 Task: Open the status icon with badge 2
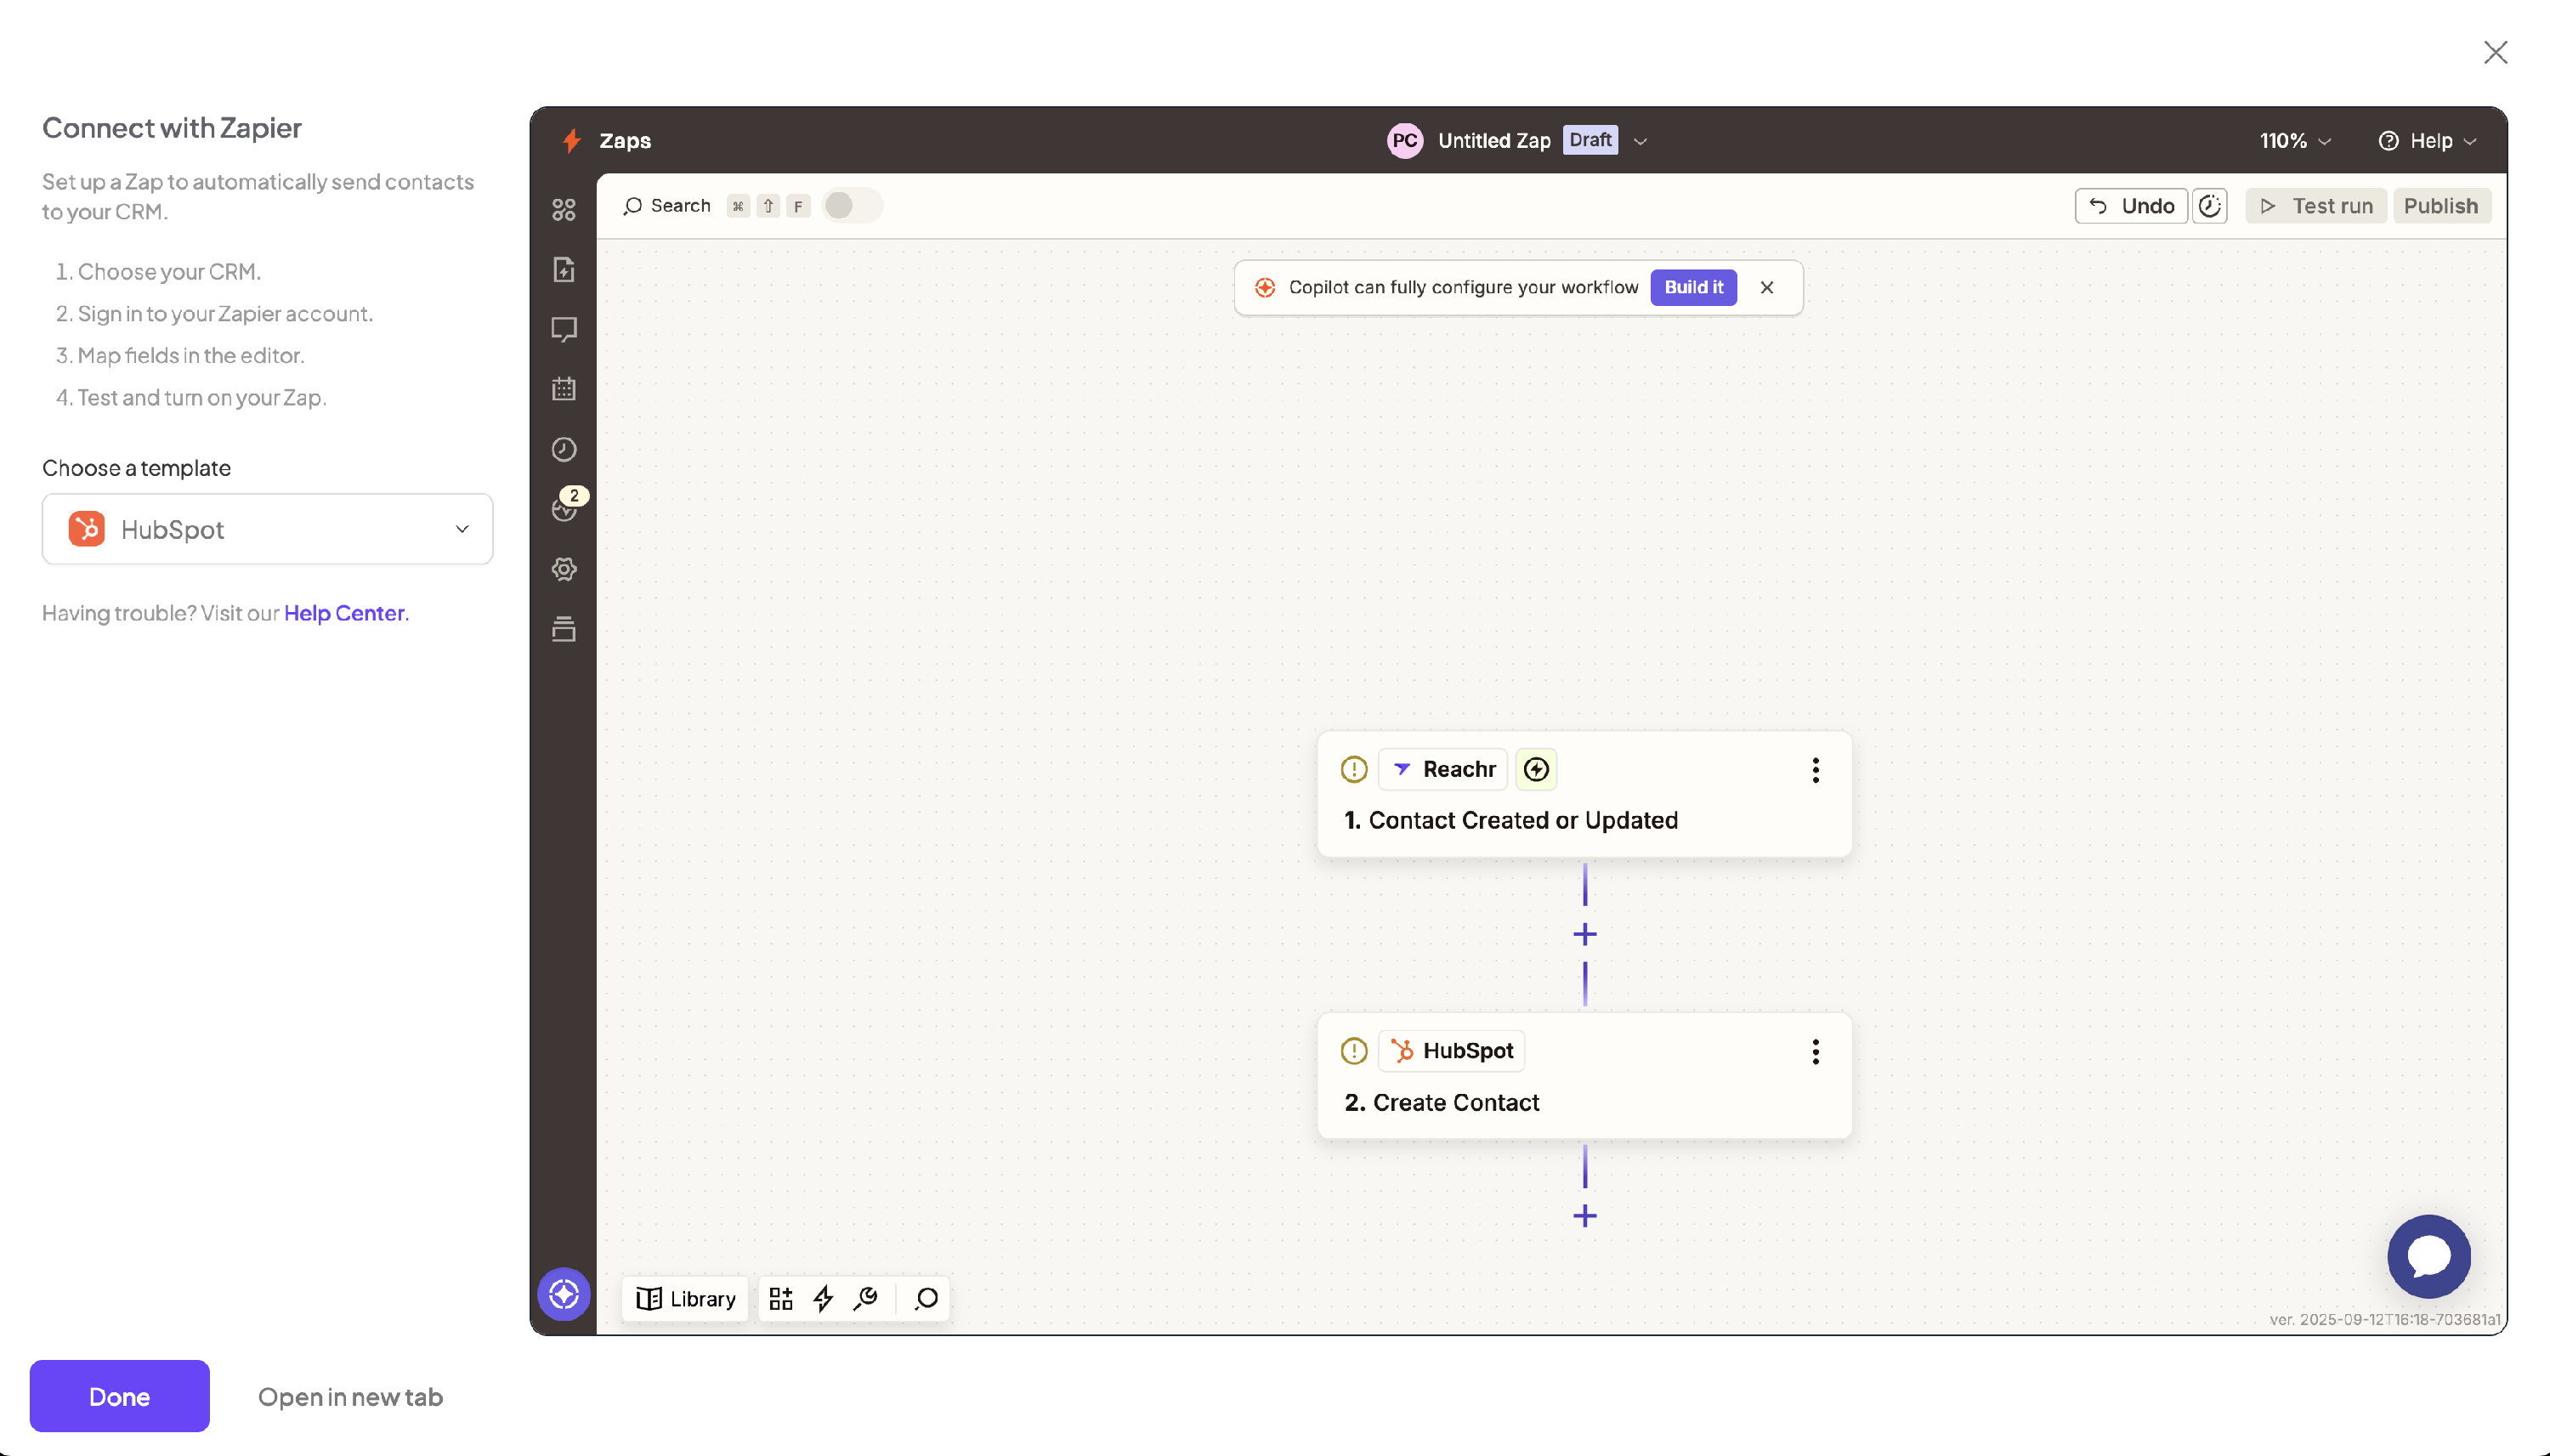565,509
